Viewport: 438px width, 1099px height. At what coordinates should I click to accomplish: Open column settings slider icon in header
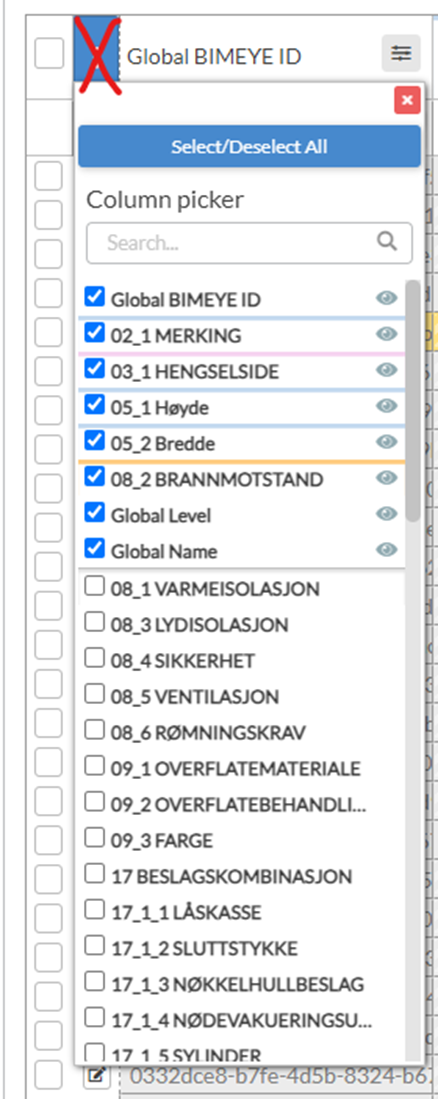click(401, 53)
